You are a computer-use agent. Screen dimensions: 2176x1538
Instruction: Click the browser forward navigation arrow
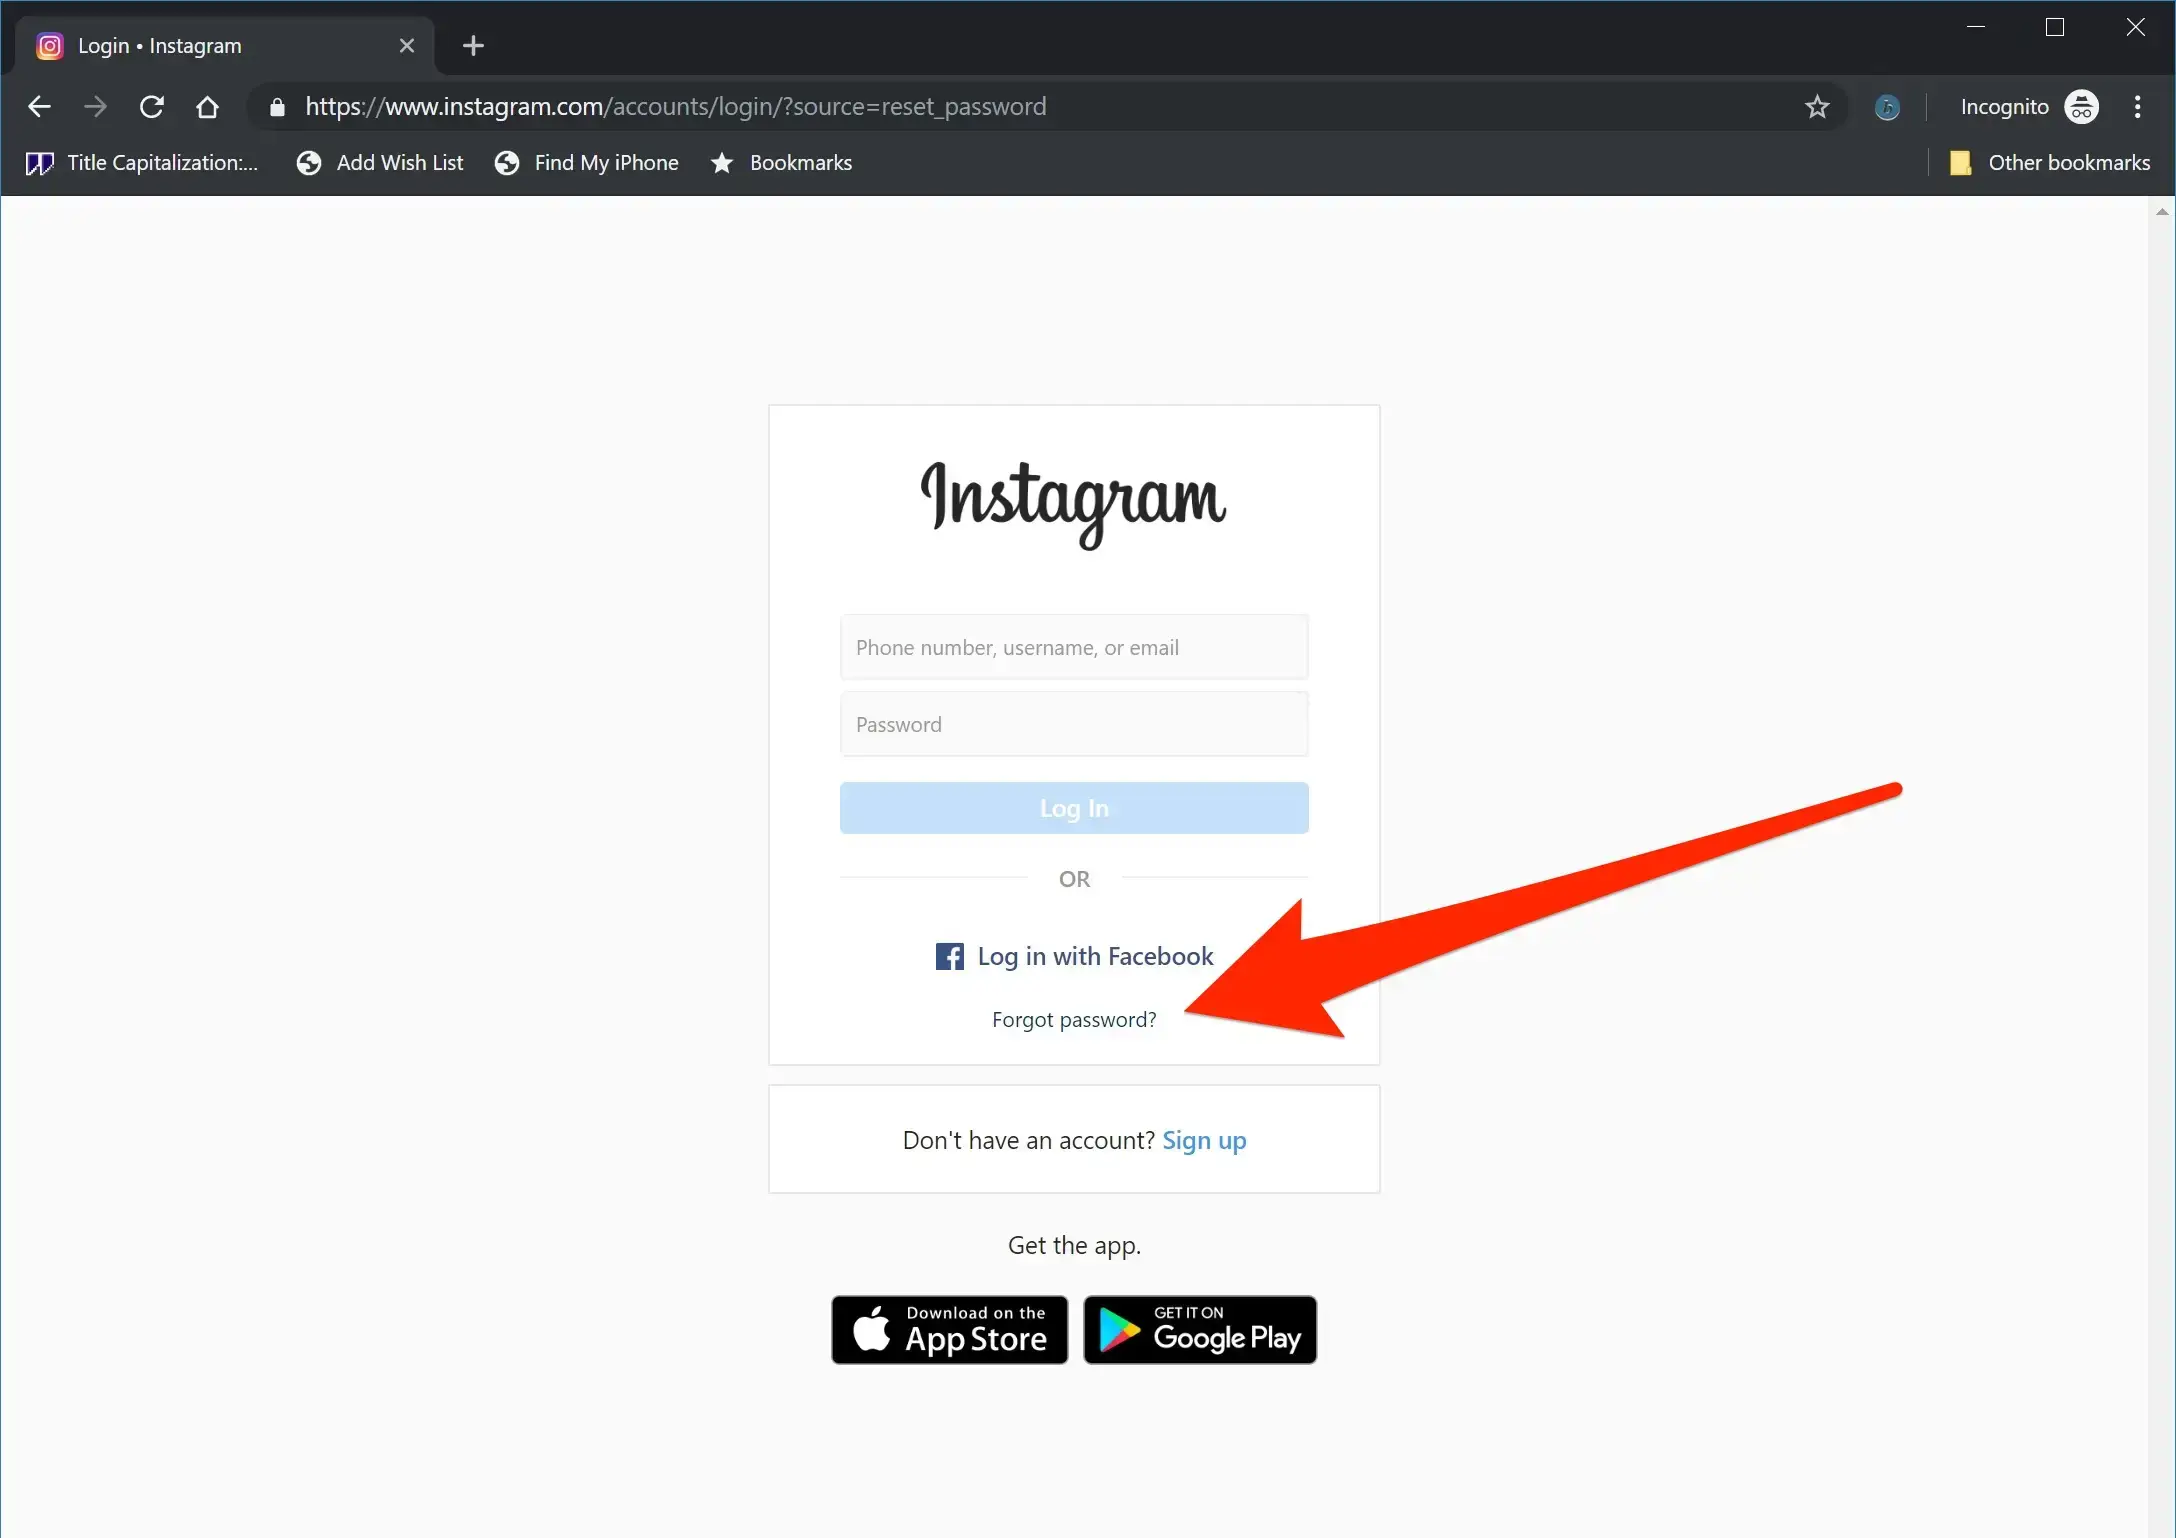(x=95, y=107)
